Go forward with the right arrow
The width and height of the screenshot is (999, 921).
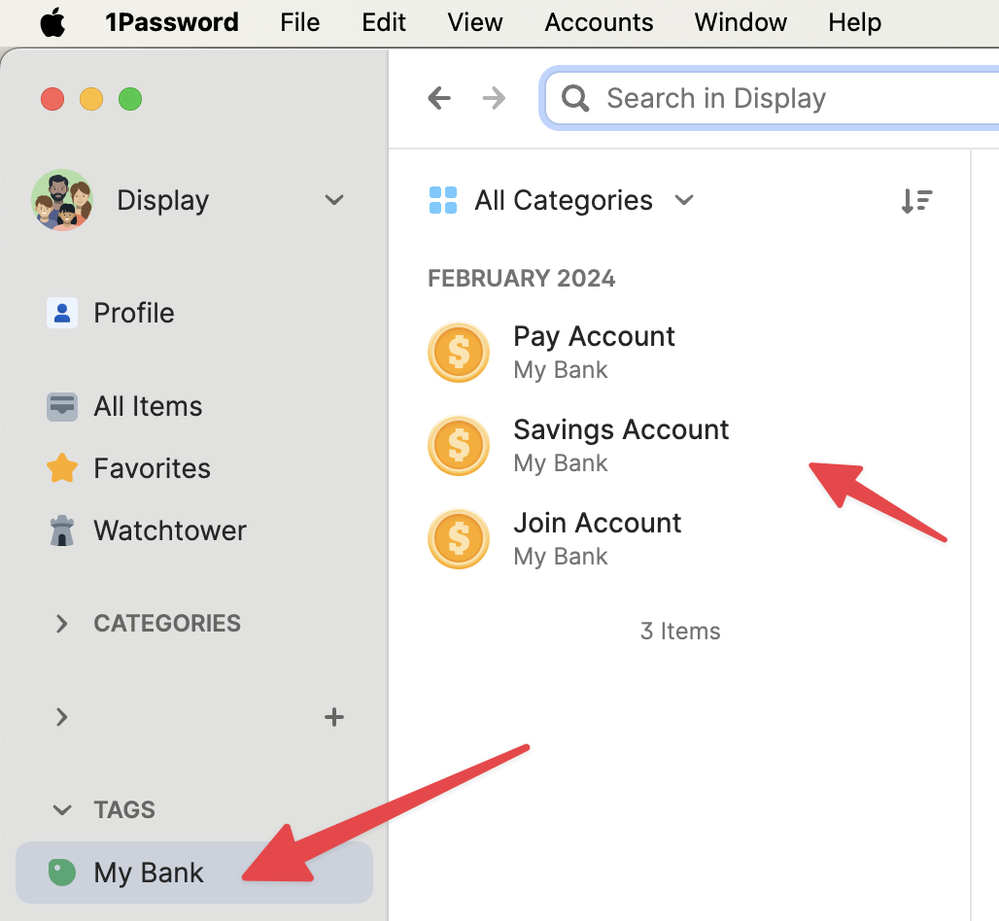click(x=494, y=98)
